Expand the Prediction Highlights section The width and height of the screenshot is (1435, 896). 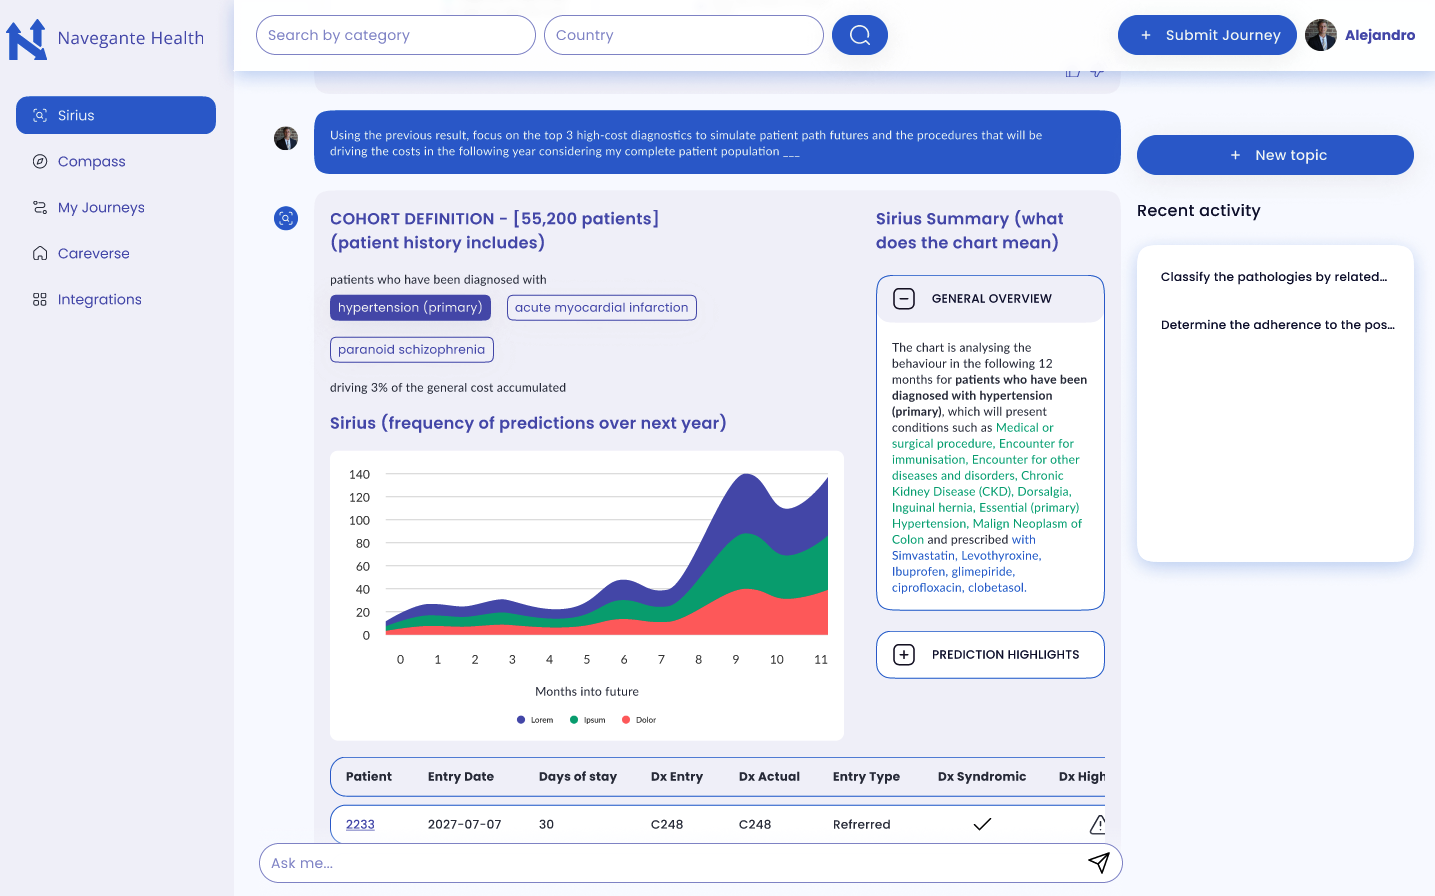click(904, 654)
